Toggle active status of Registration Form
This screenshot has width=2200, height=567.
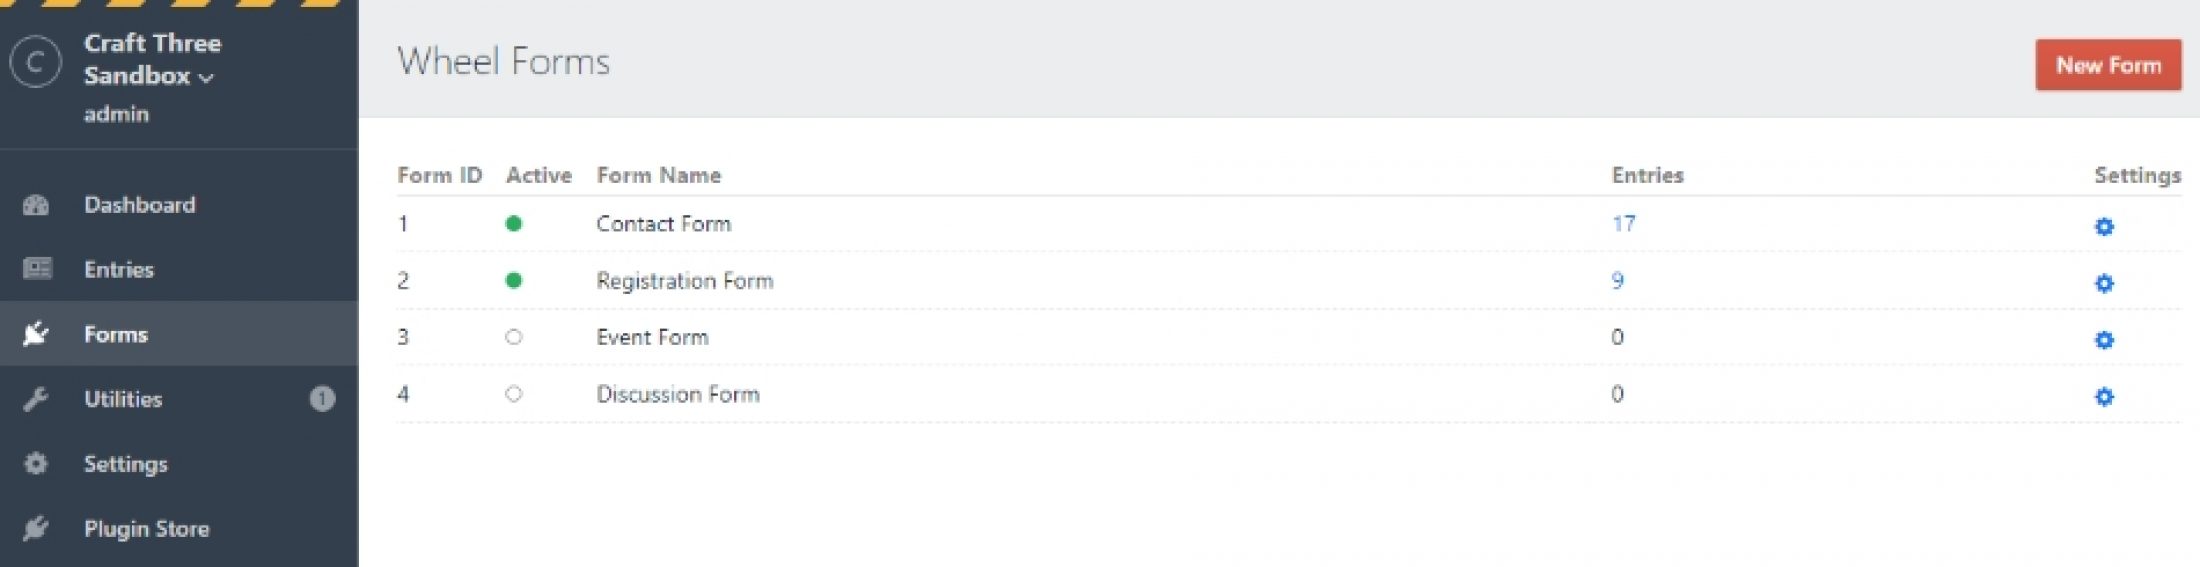click(x=514, y=281)
